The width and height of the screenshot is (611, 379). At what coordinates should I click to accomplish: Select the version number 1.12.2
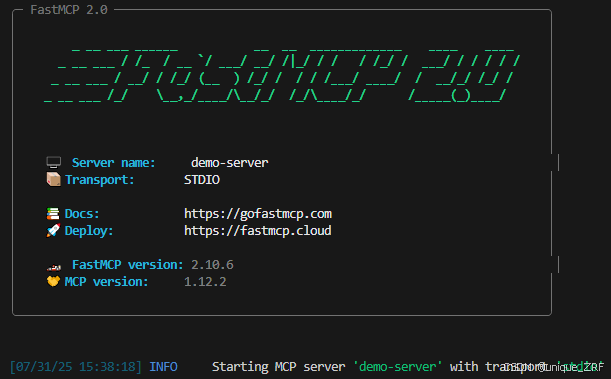(x=205, y=282)
